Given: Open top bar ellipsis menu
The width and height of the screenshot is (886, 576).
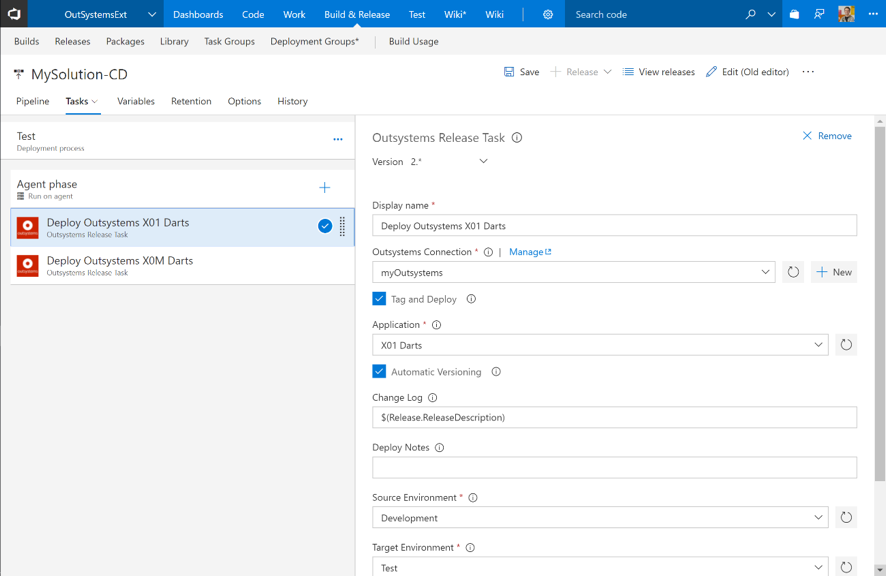Looking at the screenshot, I should pyautogui.click(x=873, y=14).
